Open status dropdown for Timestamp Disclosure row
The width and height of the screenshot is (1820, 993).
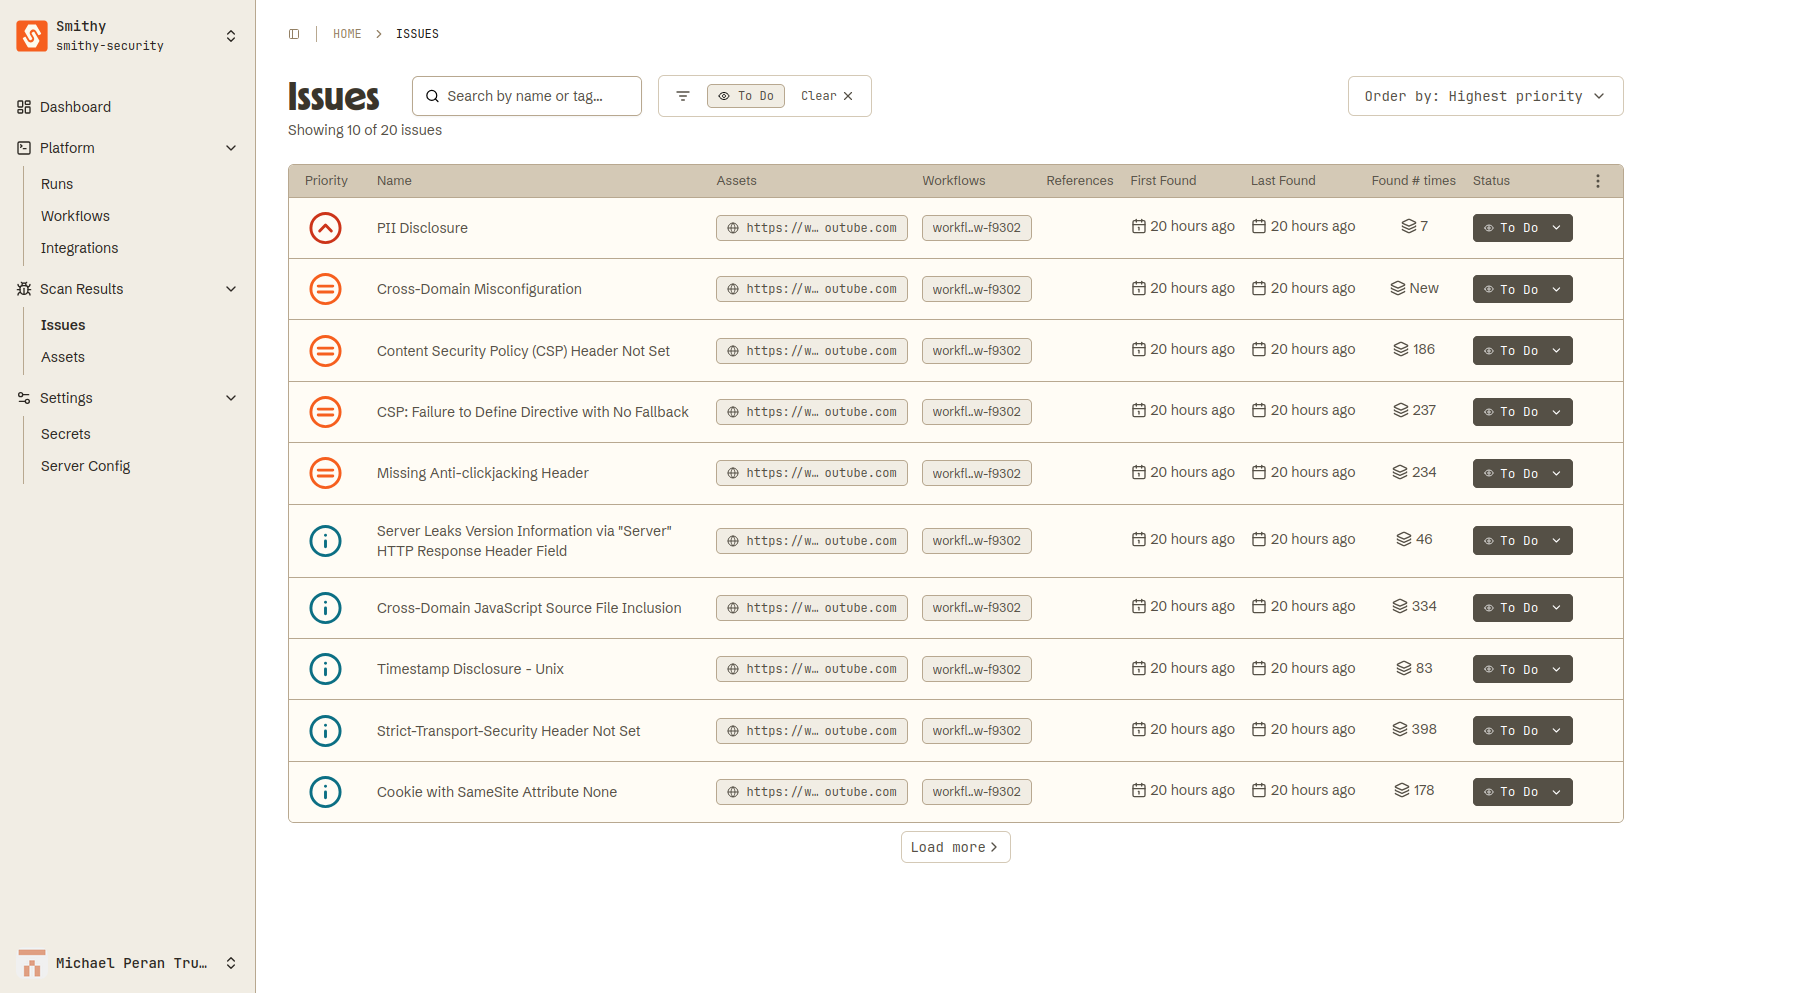(1522, 669)
